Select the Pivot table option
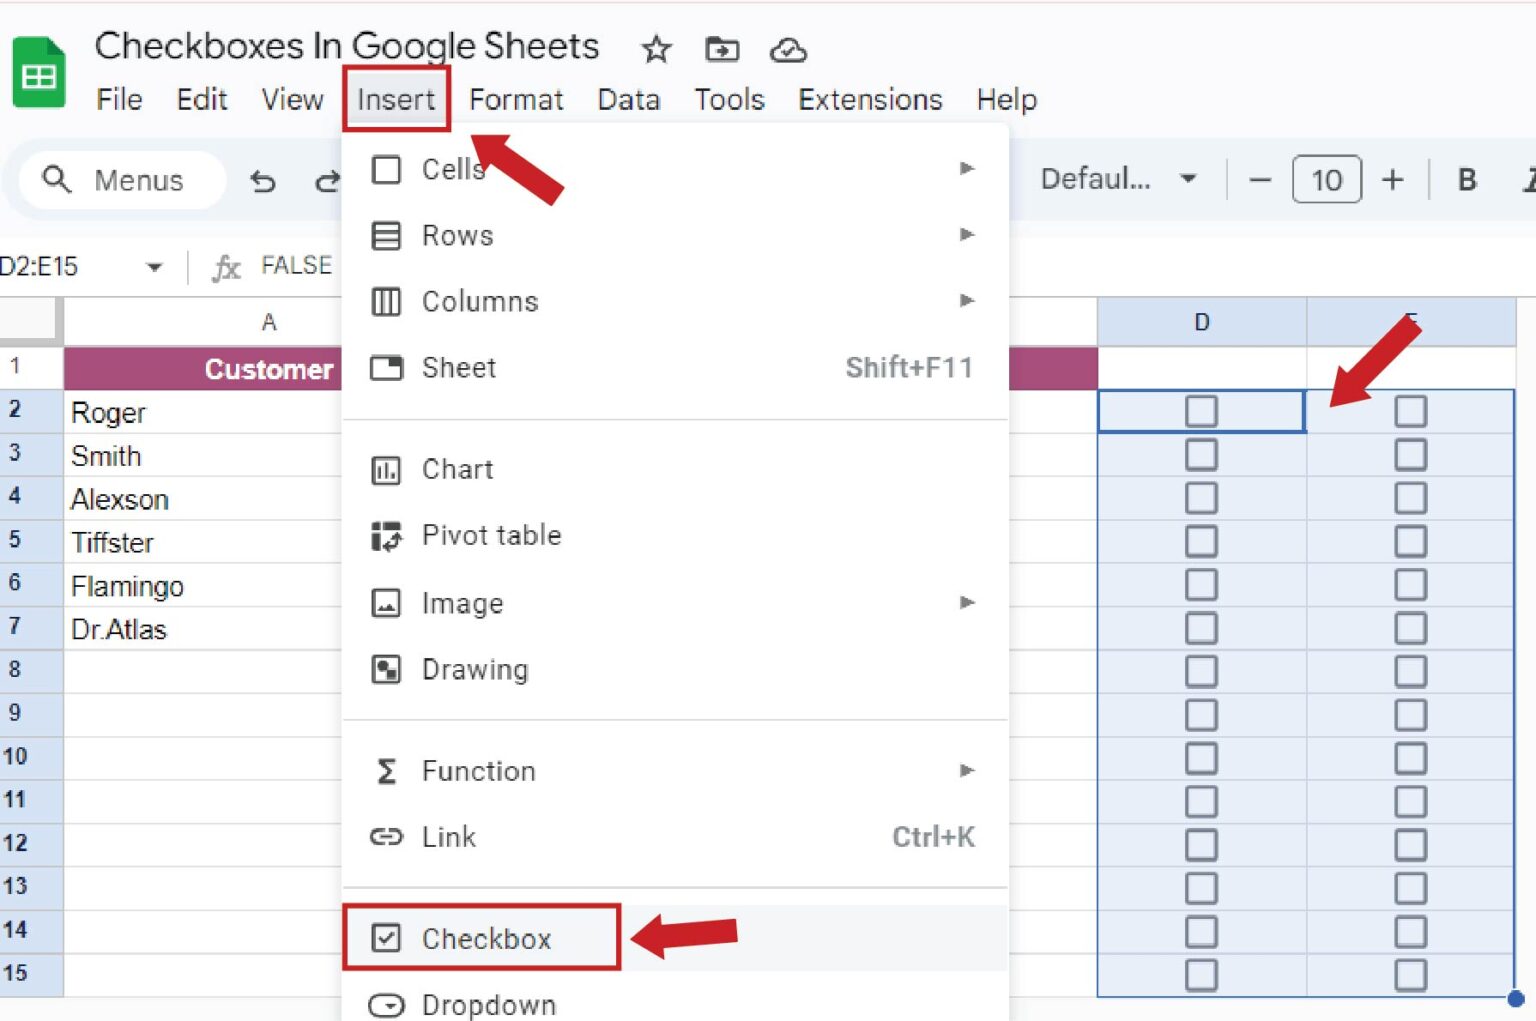The image size is (1536, 1021). click(490, 535)
